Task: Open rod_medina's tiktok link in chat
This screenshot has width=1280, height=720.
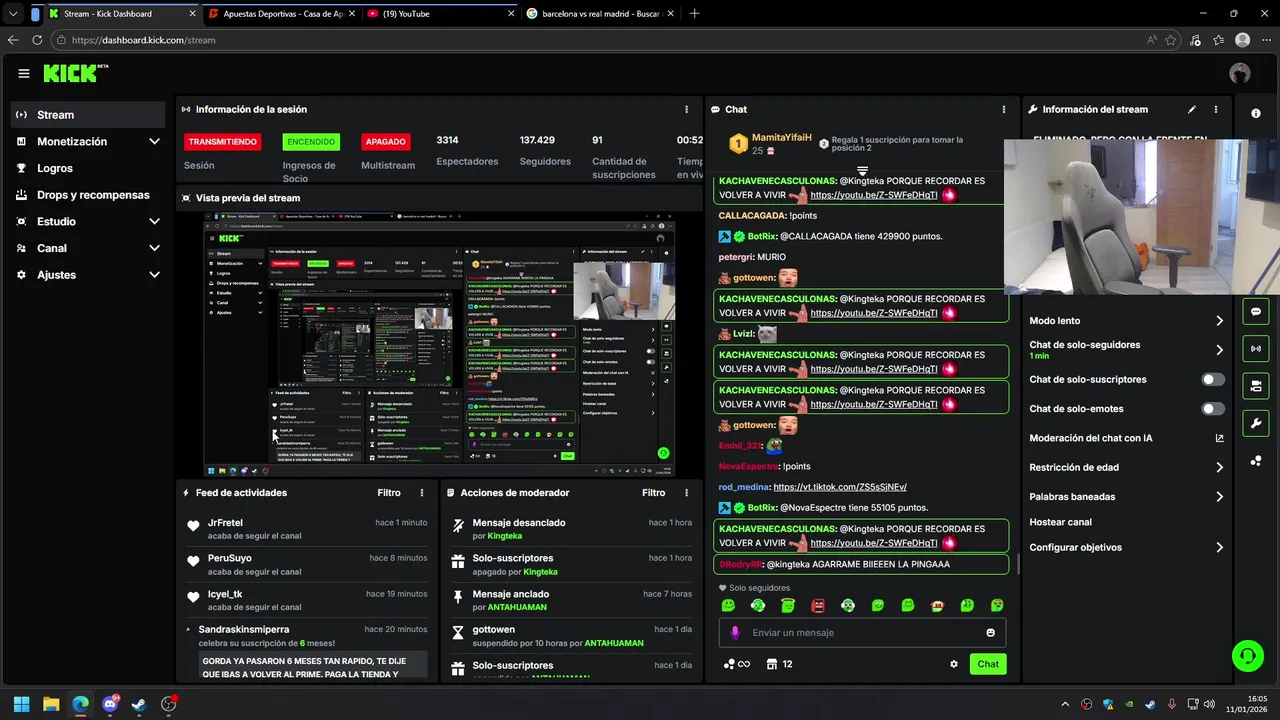Action: (x=840, y=487)
